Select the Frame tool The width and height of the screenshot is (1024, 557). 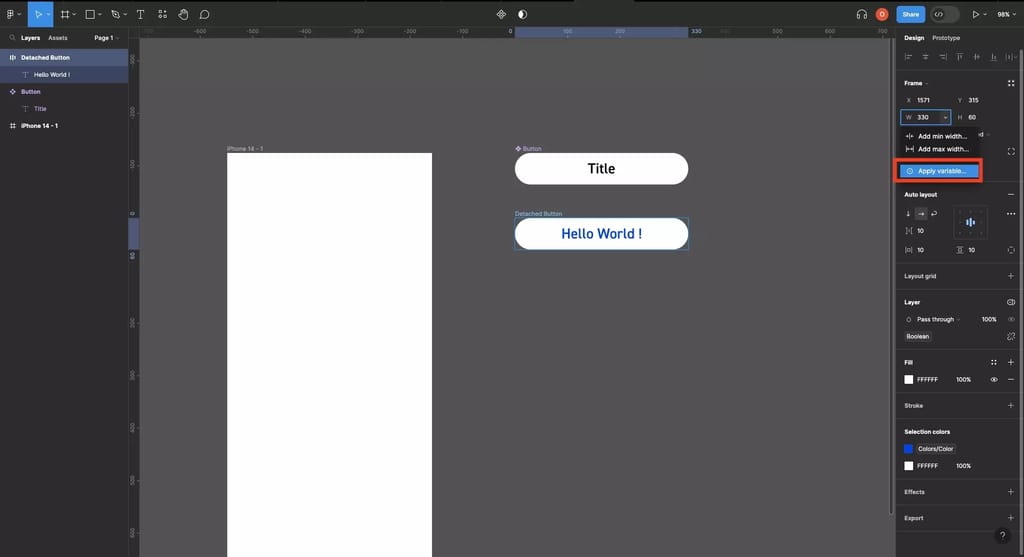65,14
